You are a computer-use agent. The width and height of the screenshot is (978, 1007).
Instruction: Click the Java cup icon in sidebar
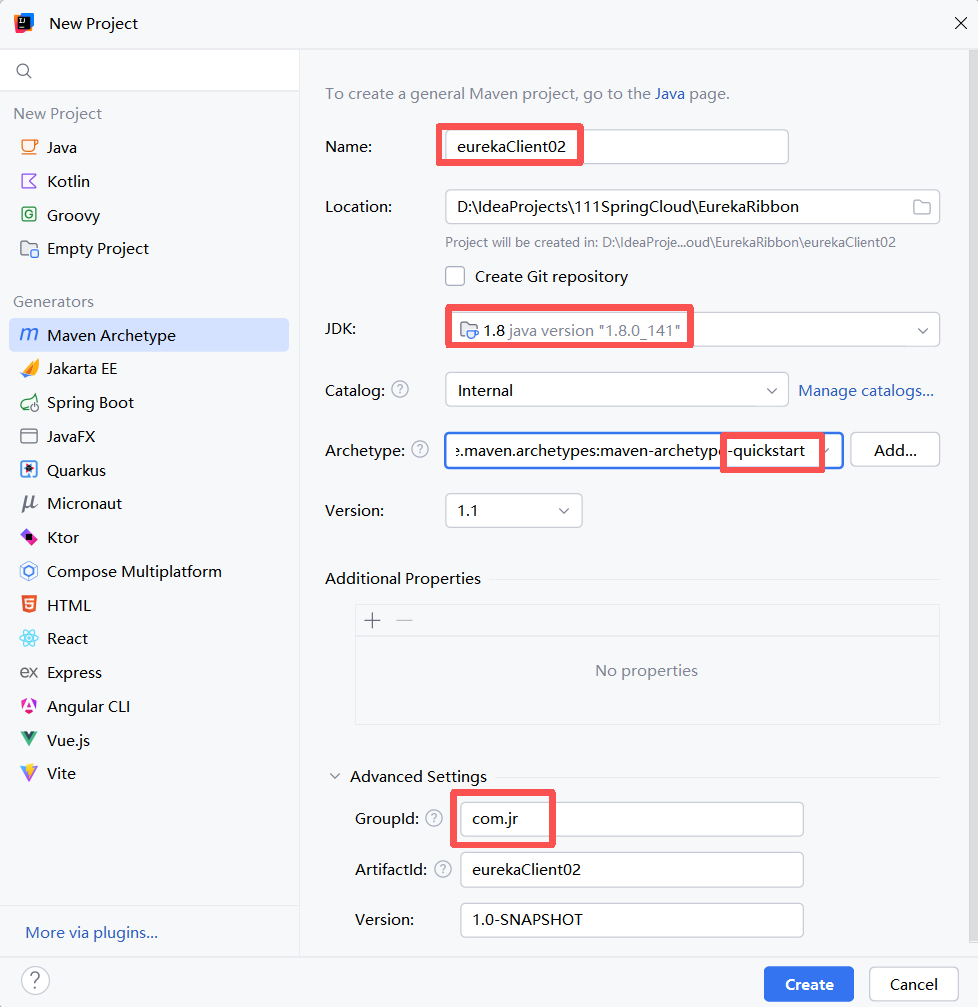point(29,147)
